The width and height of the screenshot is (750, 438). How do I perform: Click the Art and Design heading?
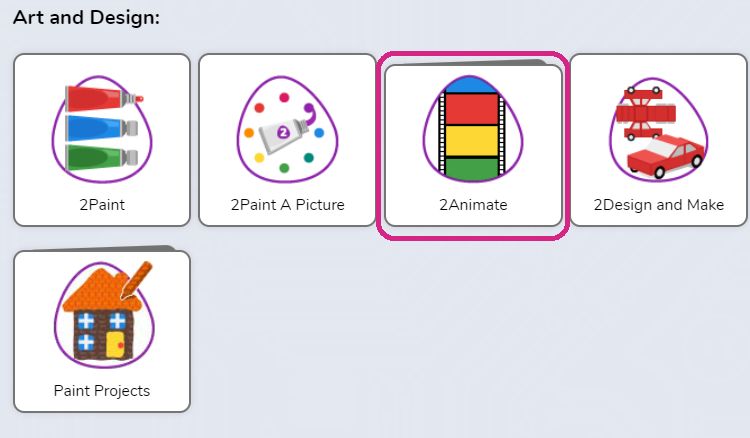pyautogui.click(x=87, y=18)
